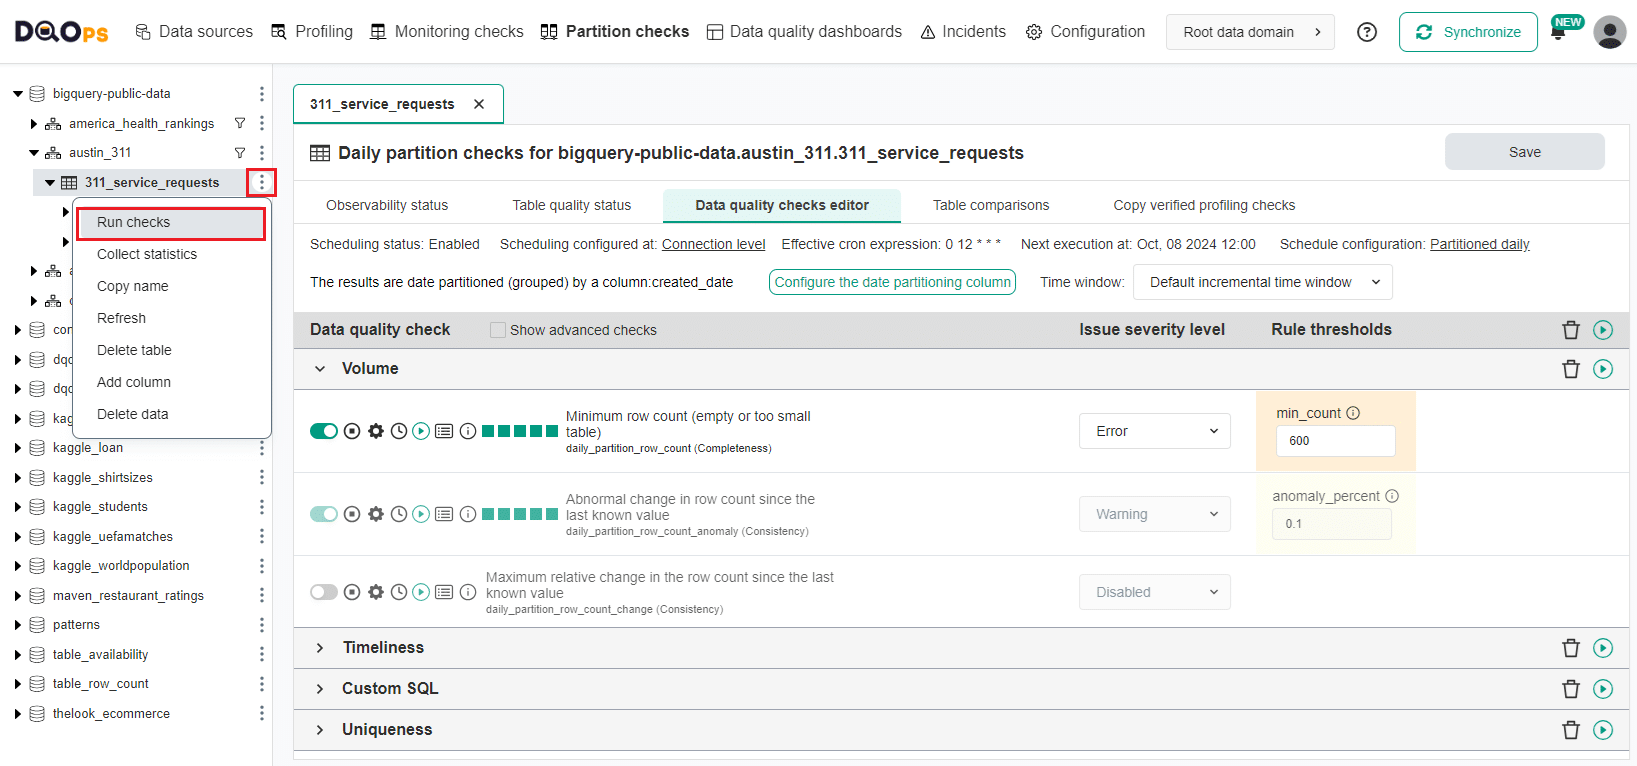Run the Volume category checks
This screenshot has height=766, width=1637.
1603,369
